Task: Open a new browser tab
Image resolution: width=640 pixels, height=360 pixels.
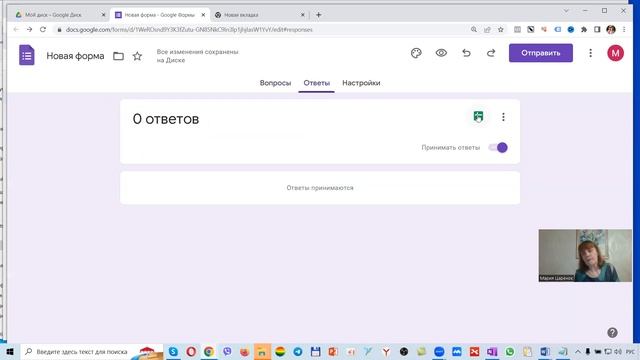Action: point(318,15)
